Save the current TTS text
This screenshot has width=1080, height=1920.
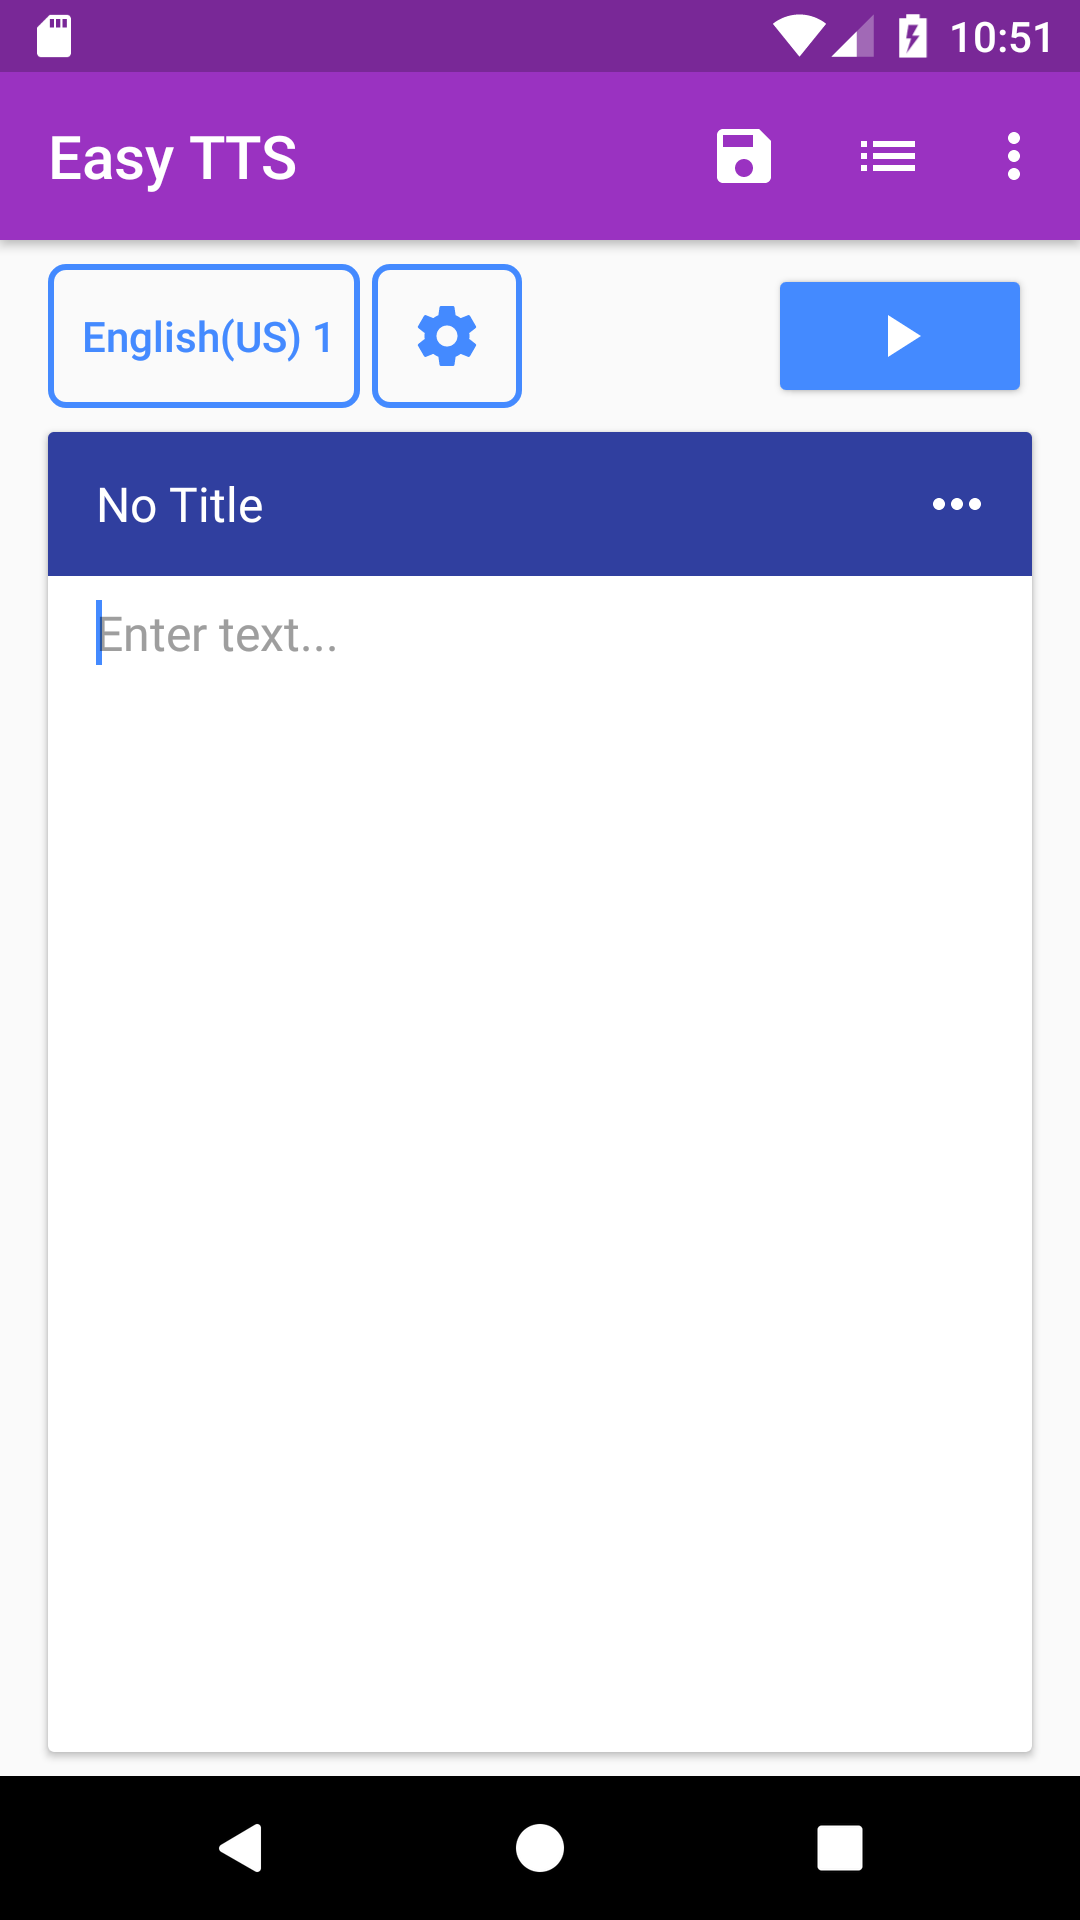(744, 155)
